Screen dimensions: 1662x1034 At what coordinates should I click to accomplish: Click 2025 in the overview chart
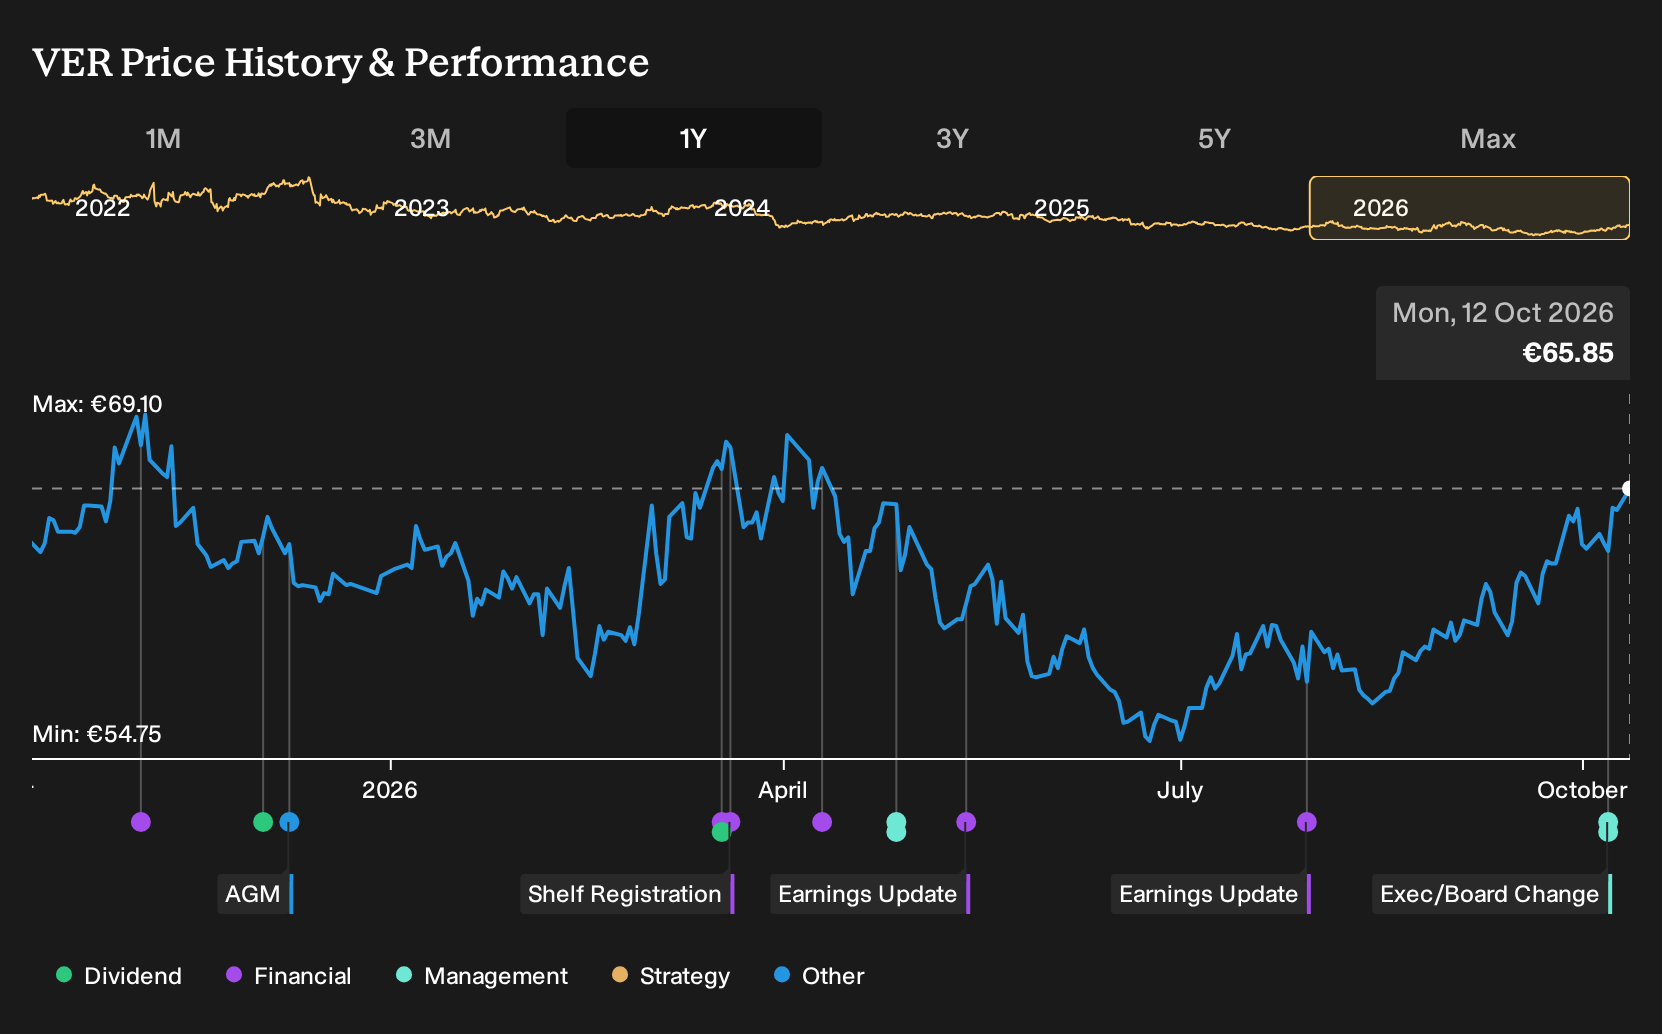pyautogui.click(x=1061, y=208)
